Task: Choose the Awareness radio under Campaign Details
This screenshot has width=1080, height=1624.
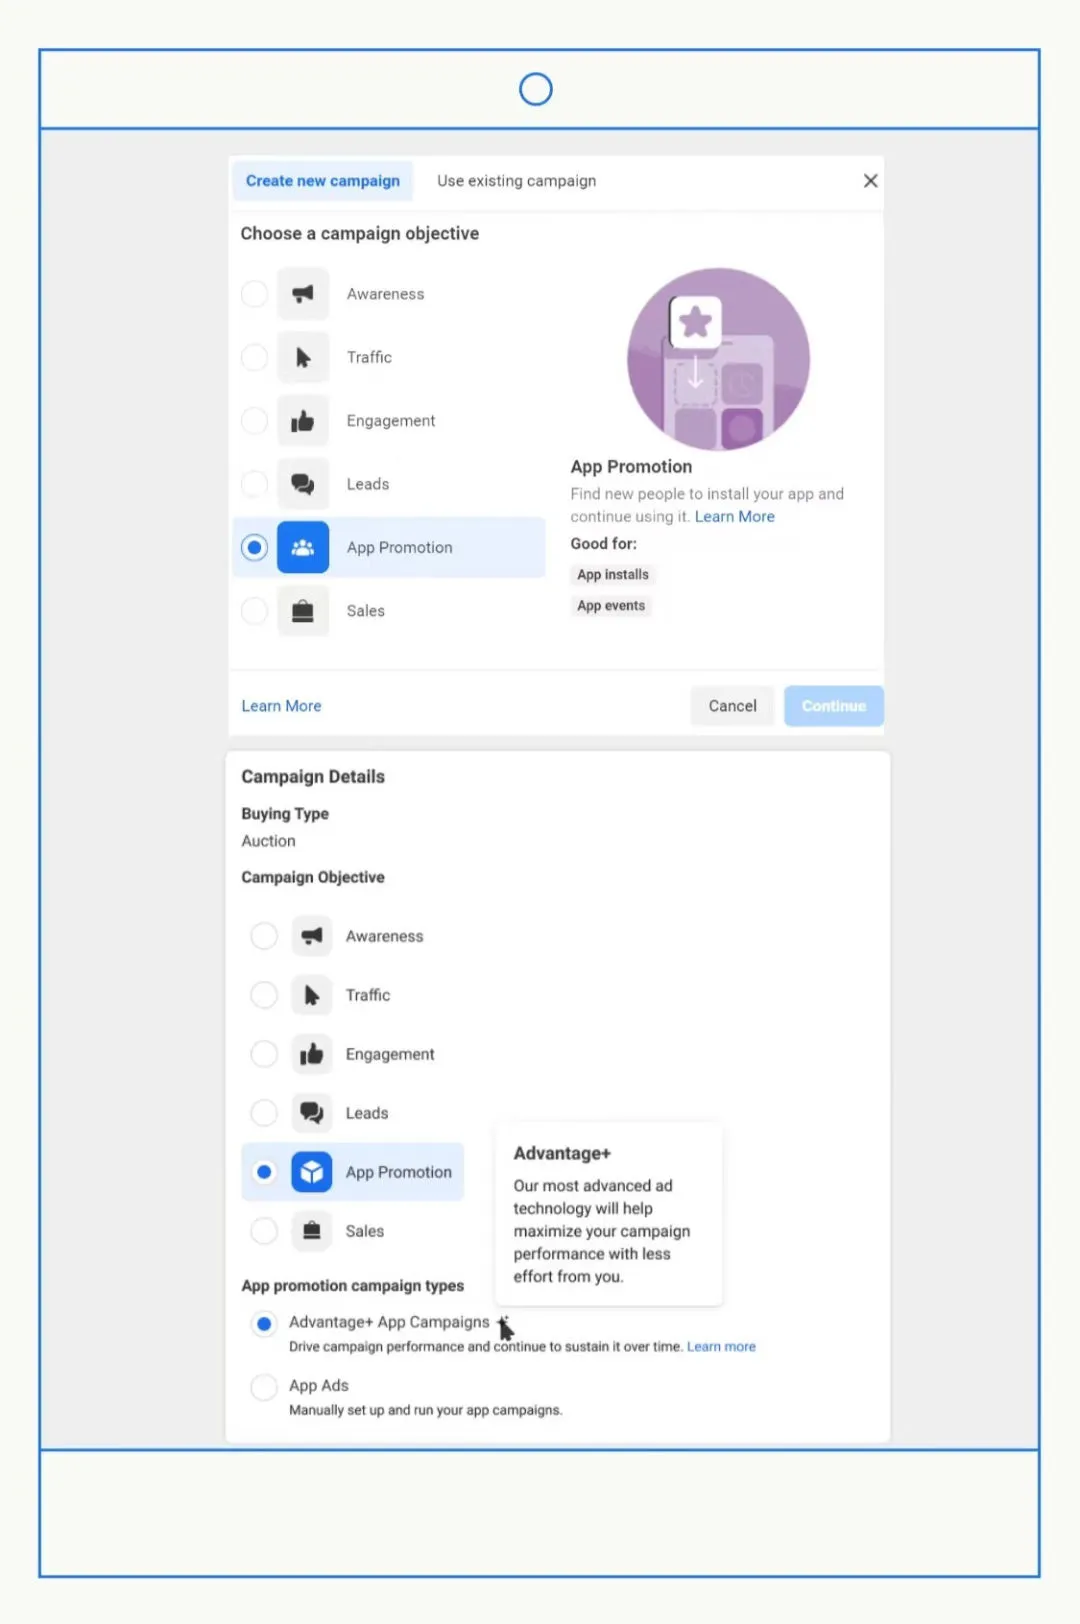Action: (x=264, y=936)
